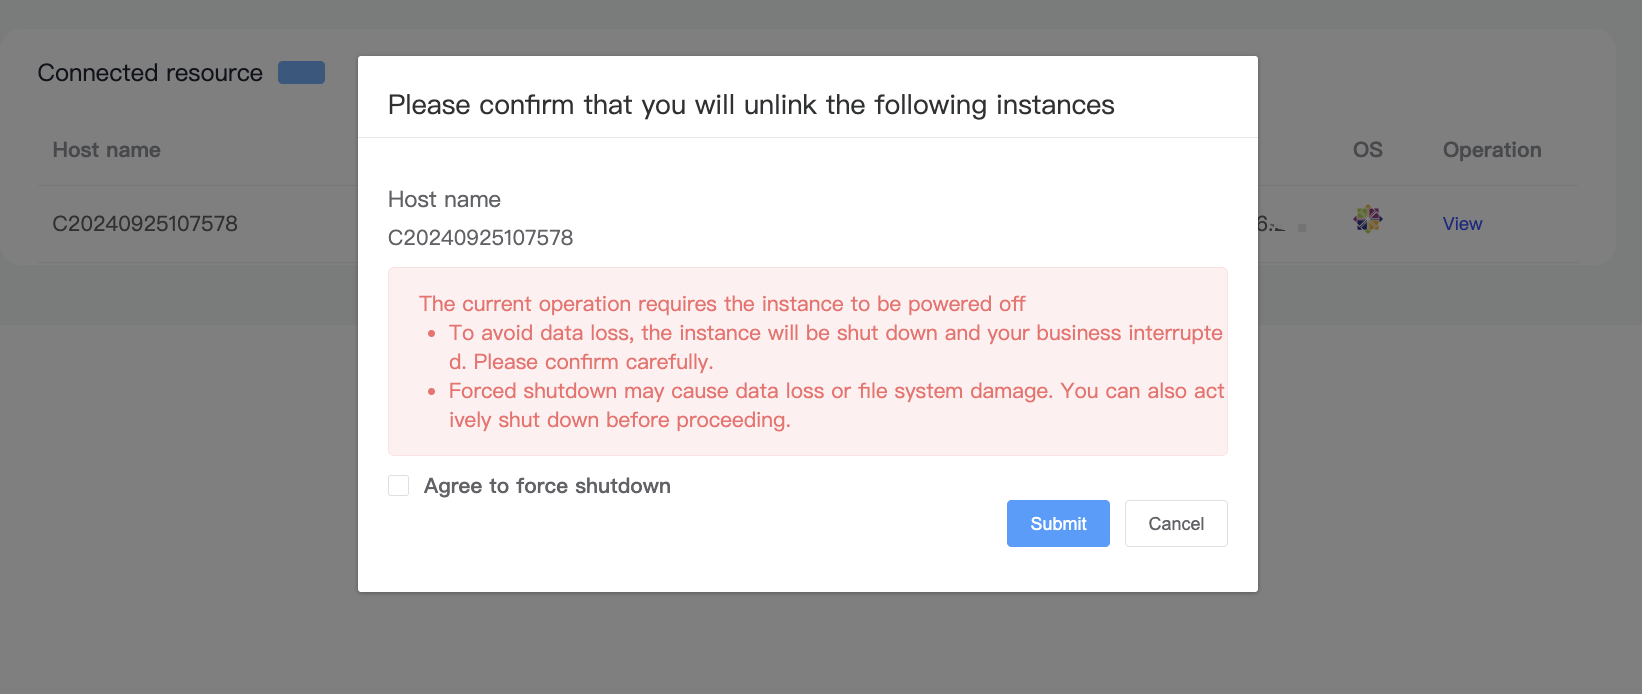Click the red warning heading about powering off

tap(722, 304)
